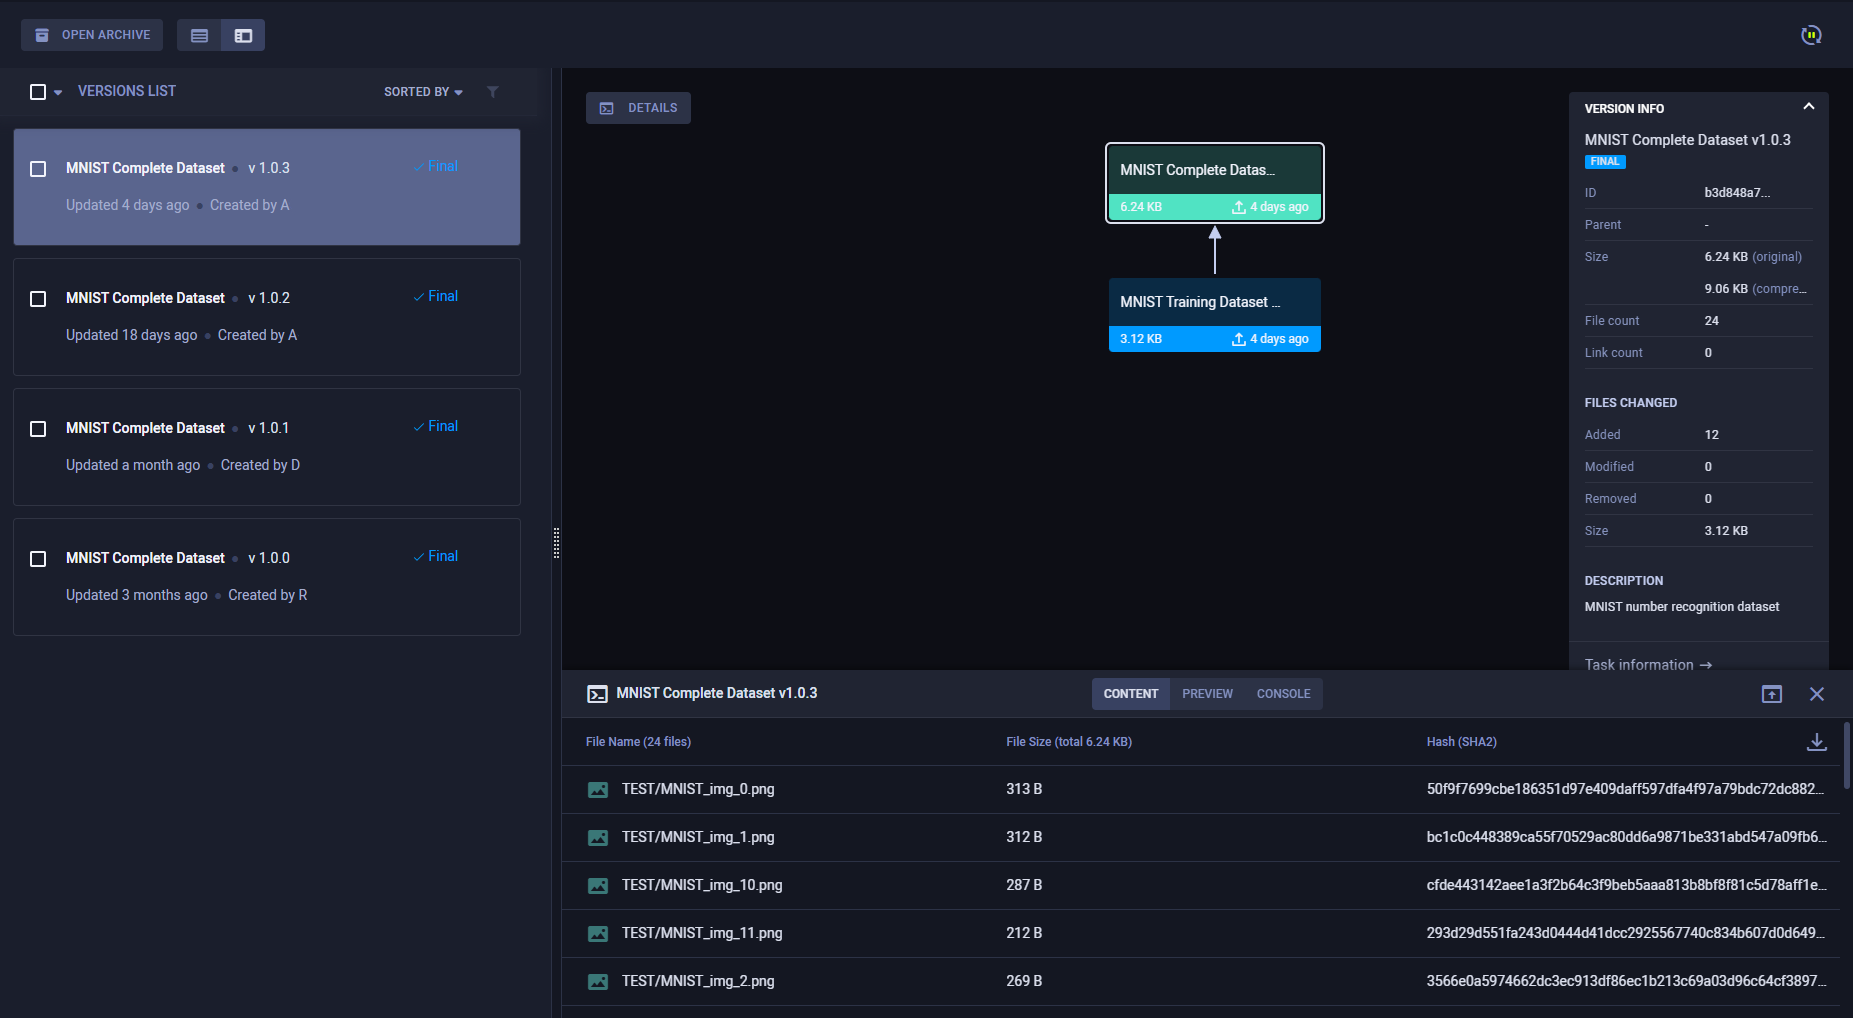Close the MNIST Complete Dataset content panel
1853x1018 pixels.
1816,694
